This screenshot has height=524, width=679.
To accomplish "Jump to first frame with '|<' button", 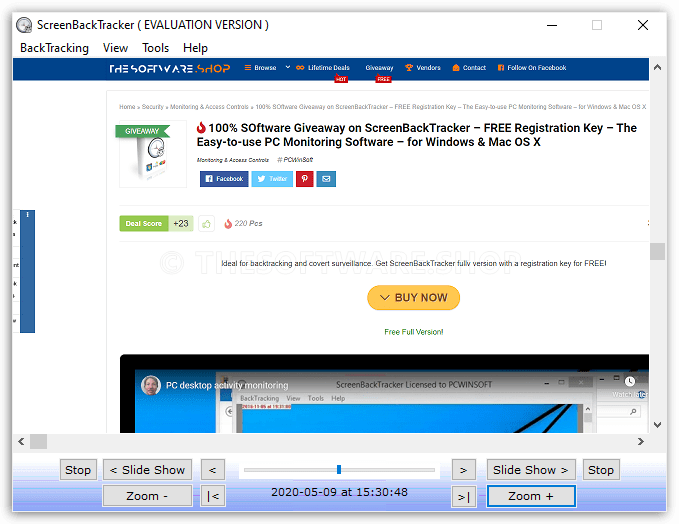I will click(x=212, y=496).
